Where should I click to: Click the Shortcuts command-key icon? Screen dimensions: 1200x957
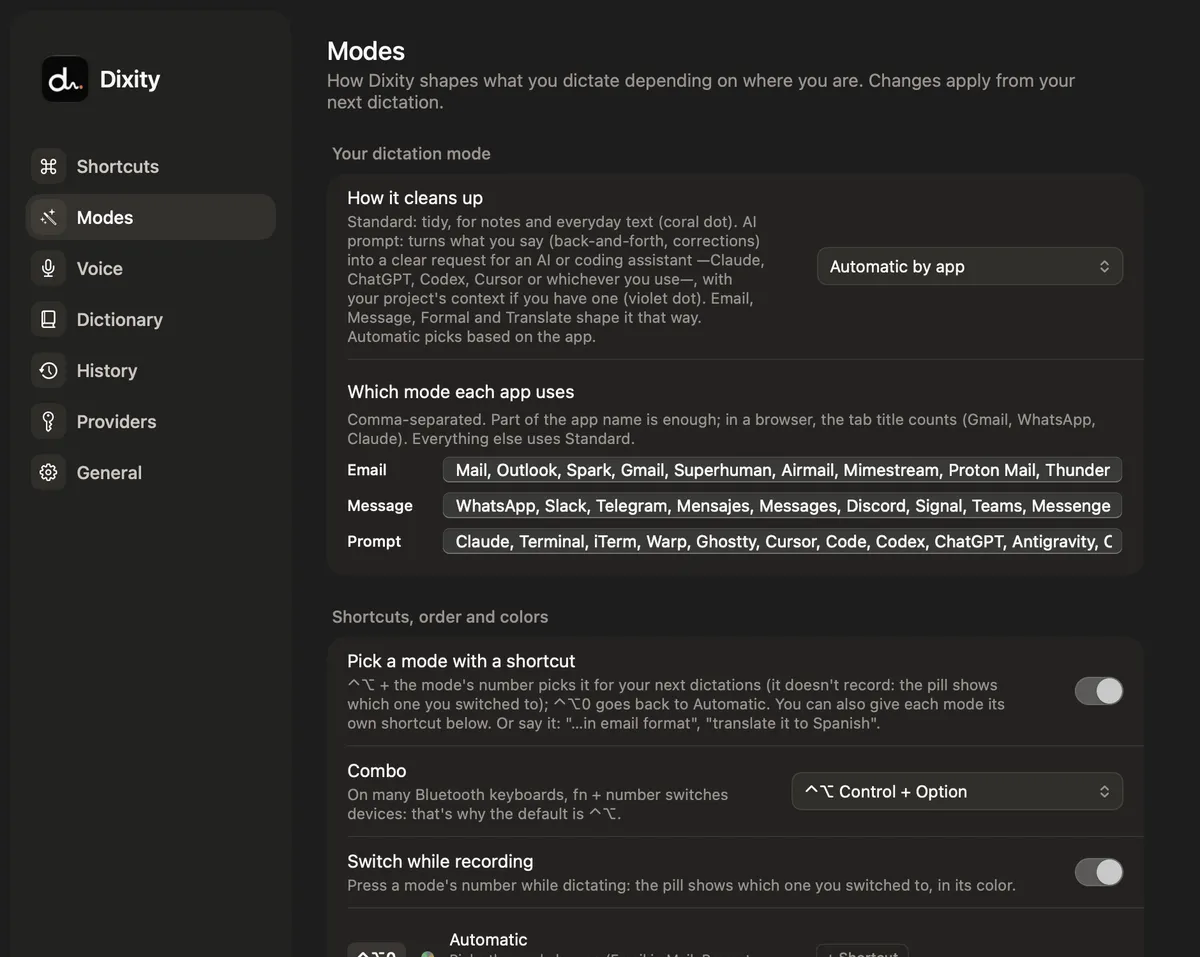48,166
